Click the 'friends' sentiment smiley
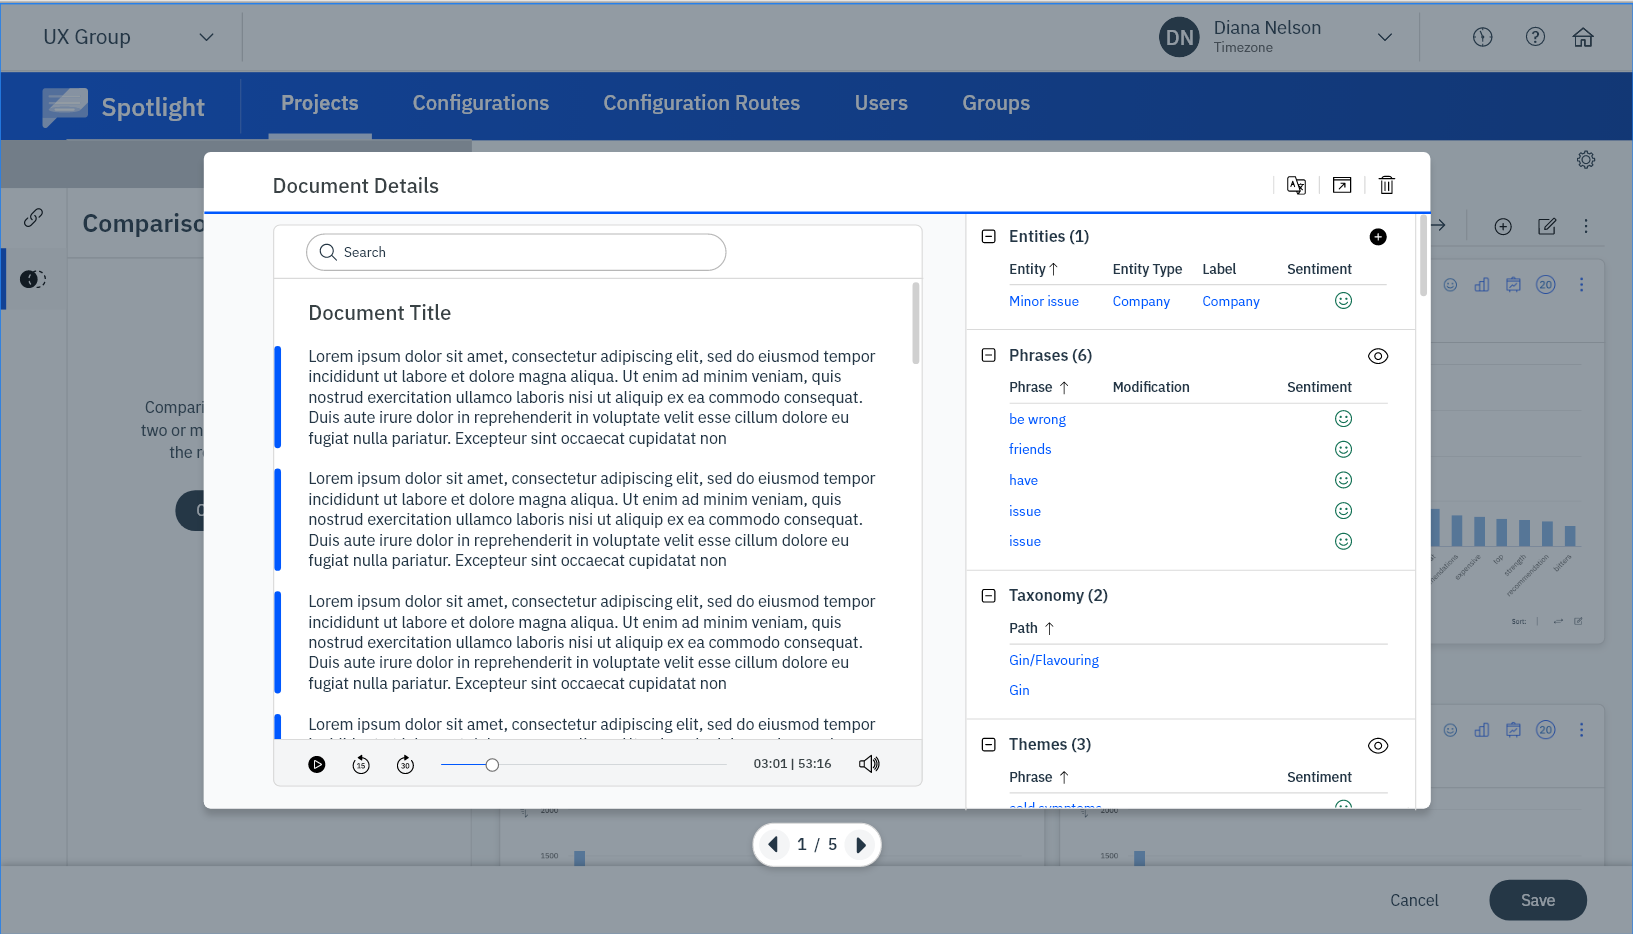 1344,450
